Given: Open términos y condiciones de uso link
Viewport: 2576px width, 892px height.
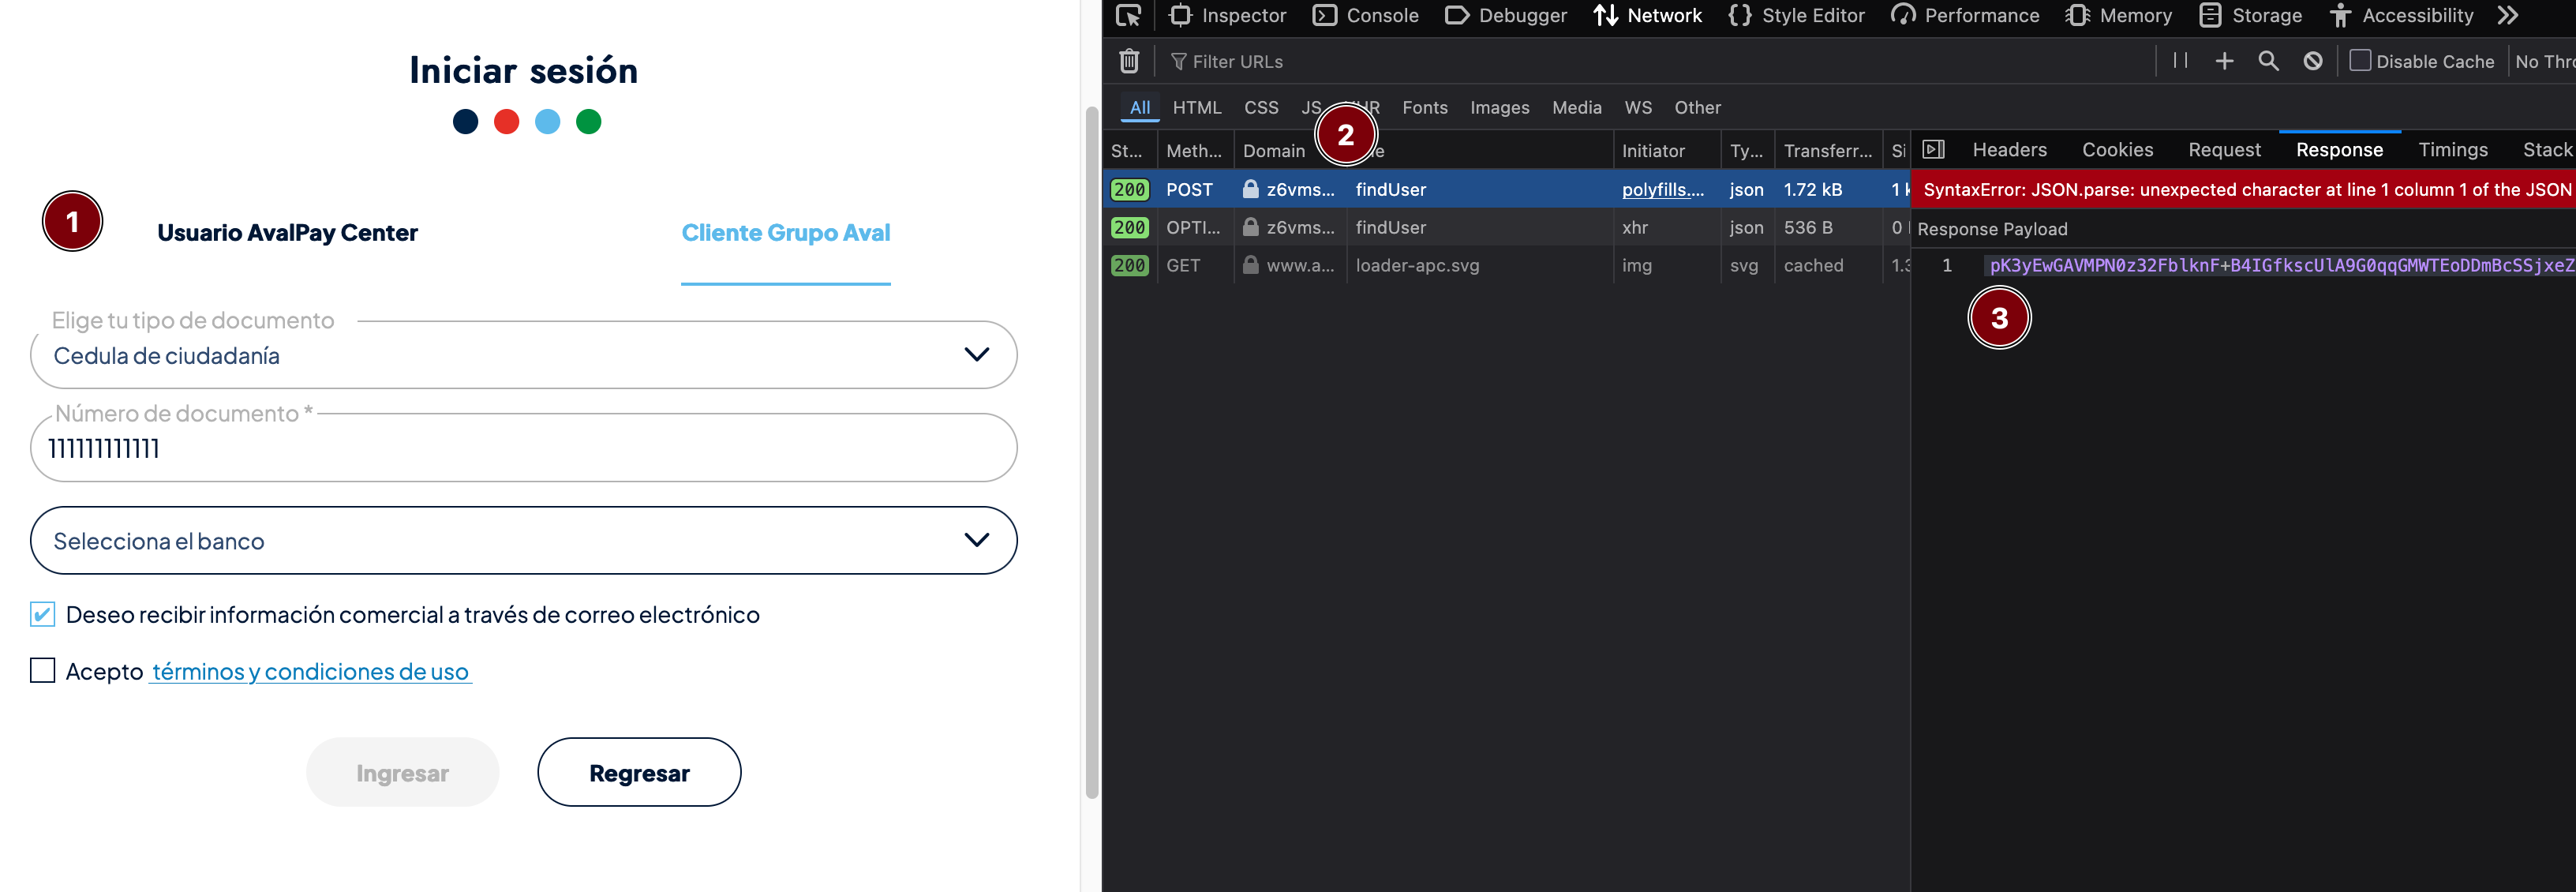Looking at the screenshot, I should (x=310, y=672).
